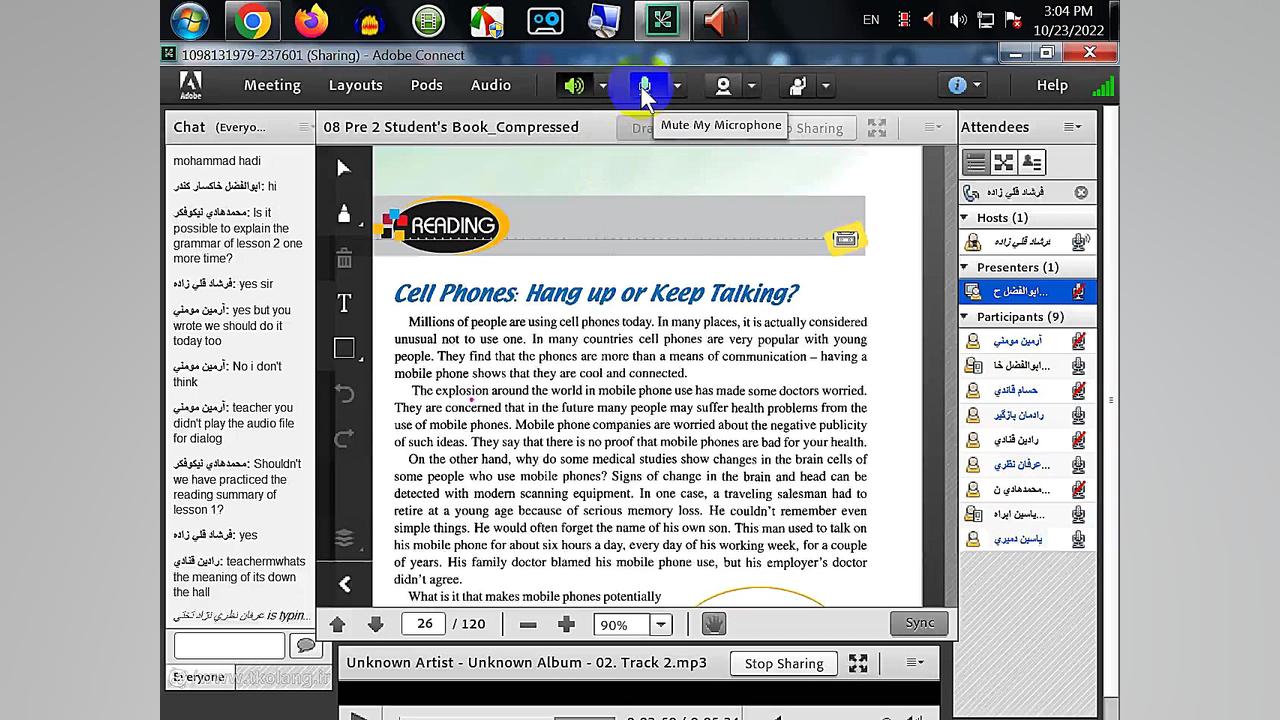Check the green connection status bars
Viewport: 1280px width, 720px height.
click(1103, 86)
